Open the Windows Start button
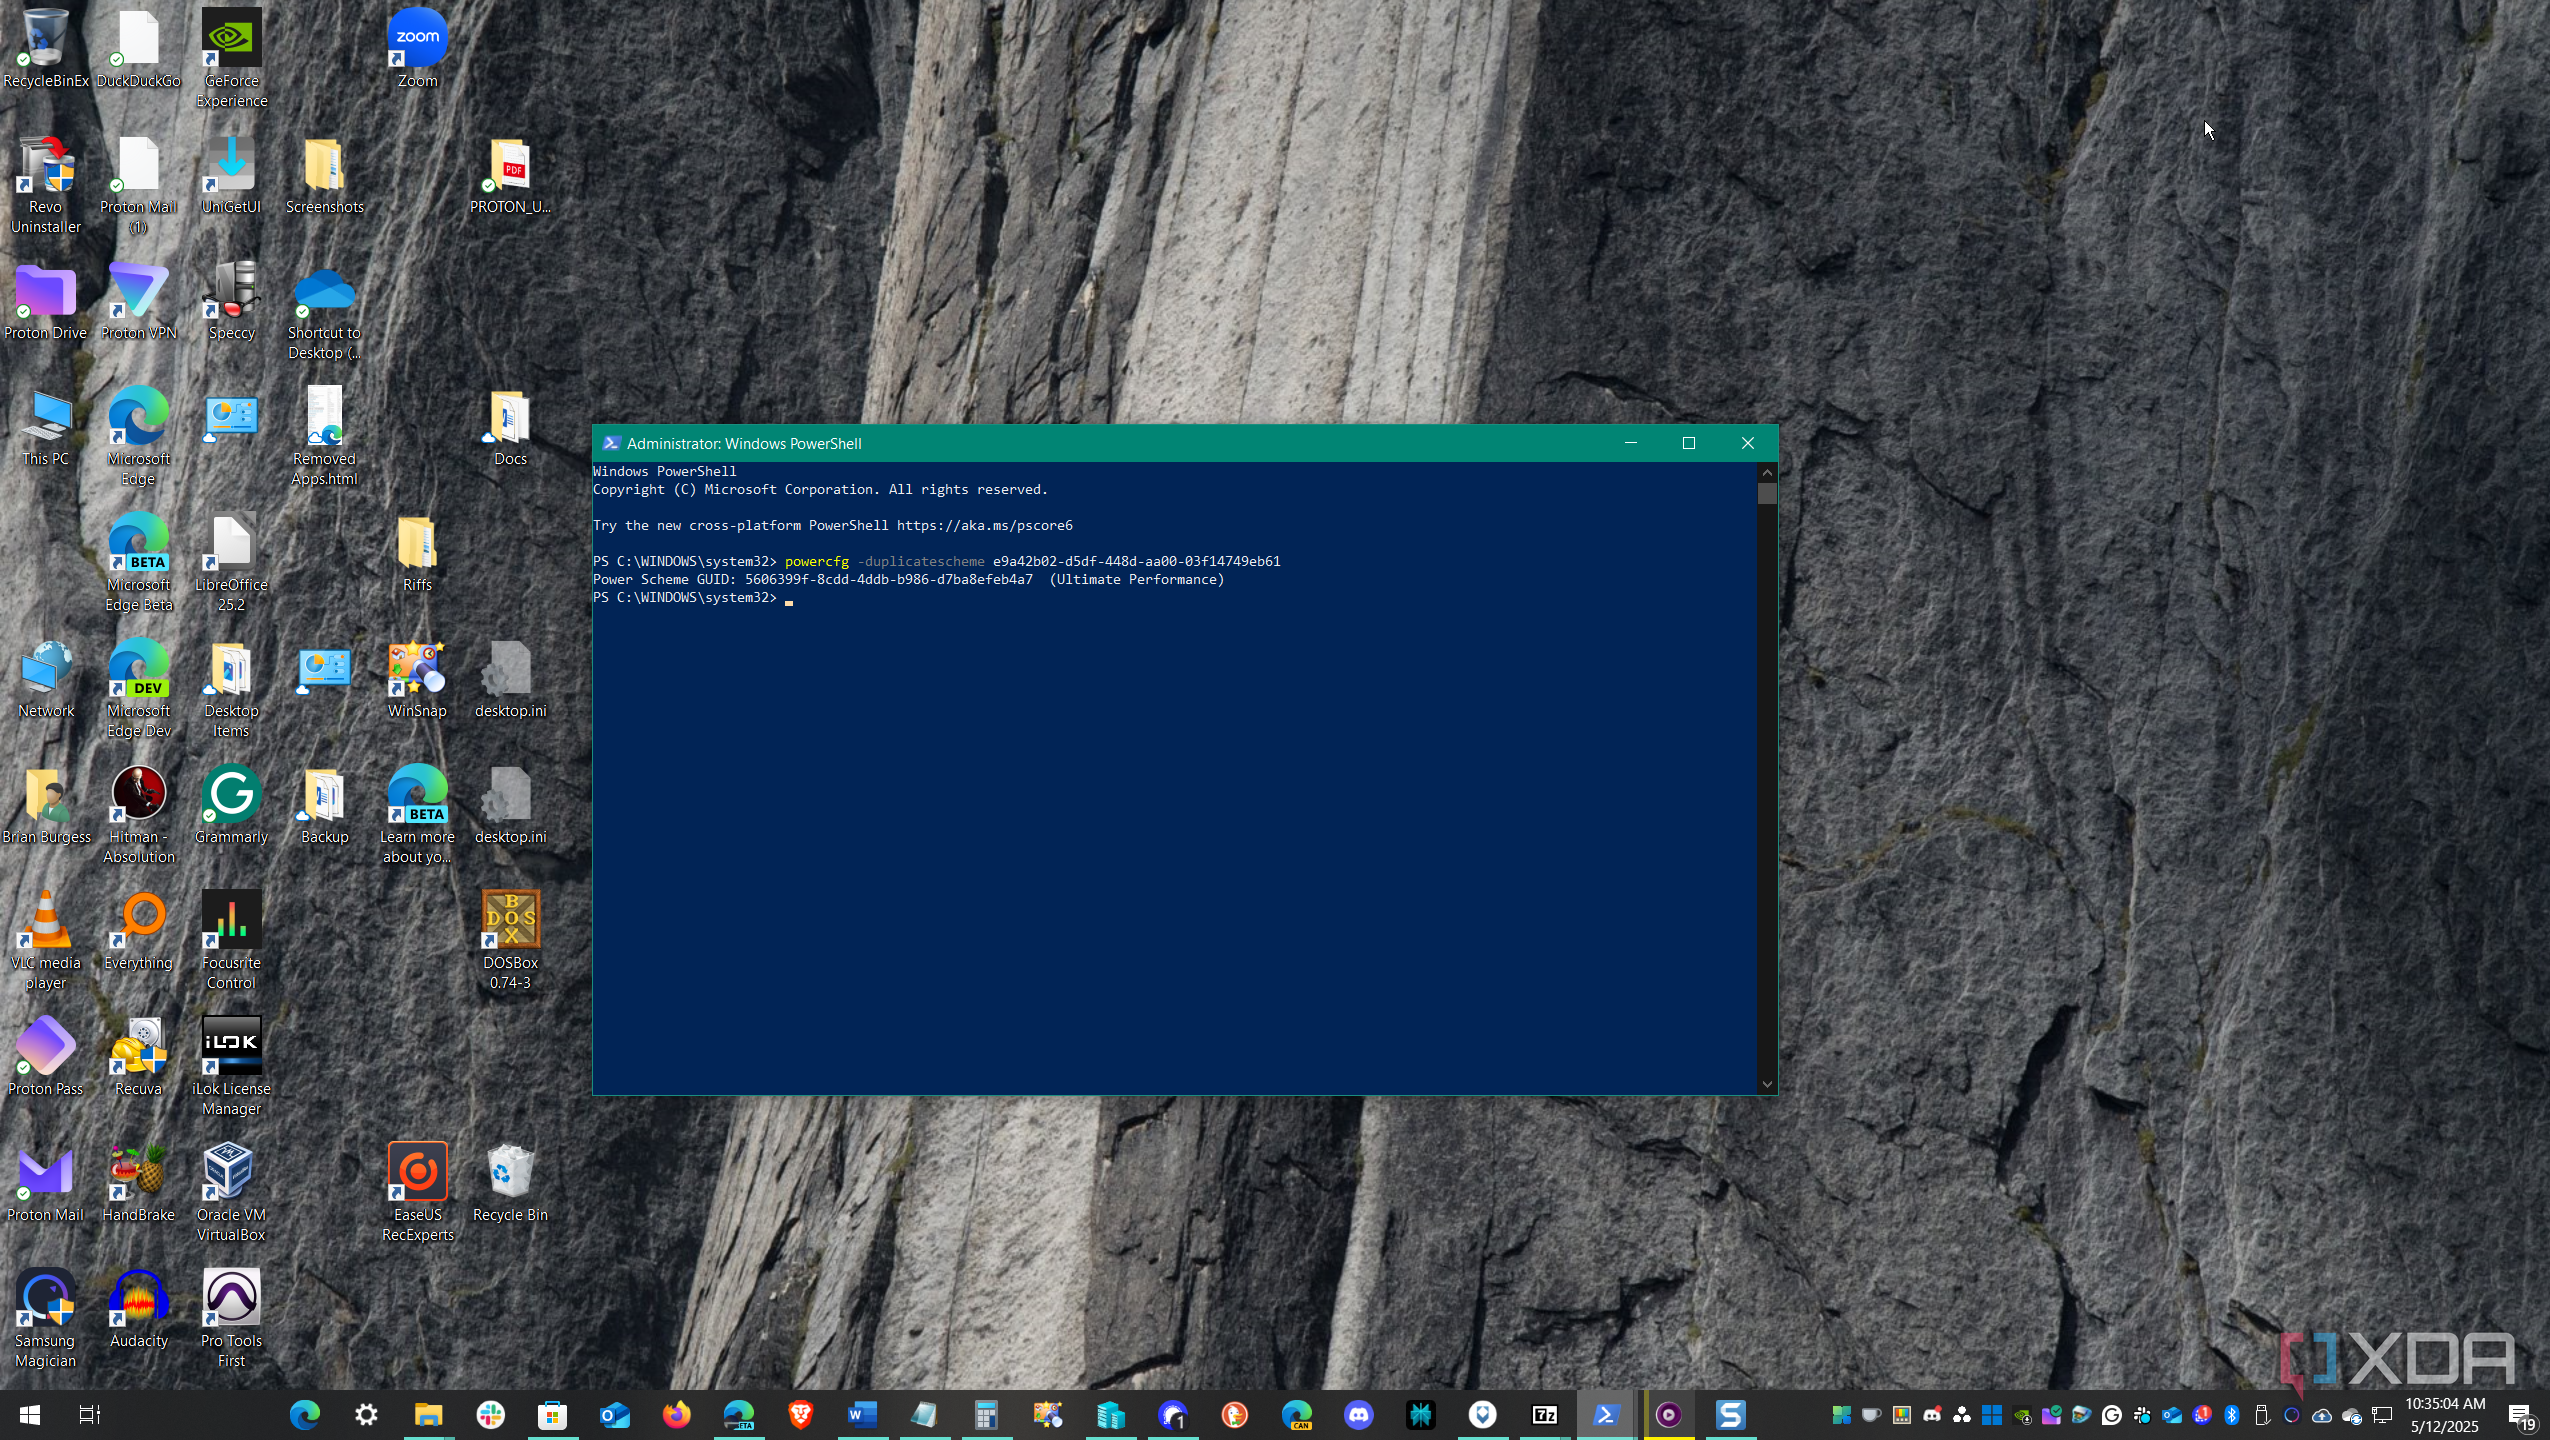Viewport: 2550px width, 1440px height. pyautogui.click(x=29, y=1414)
